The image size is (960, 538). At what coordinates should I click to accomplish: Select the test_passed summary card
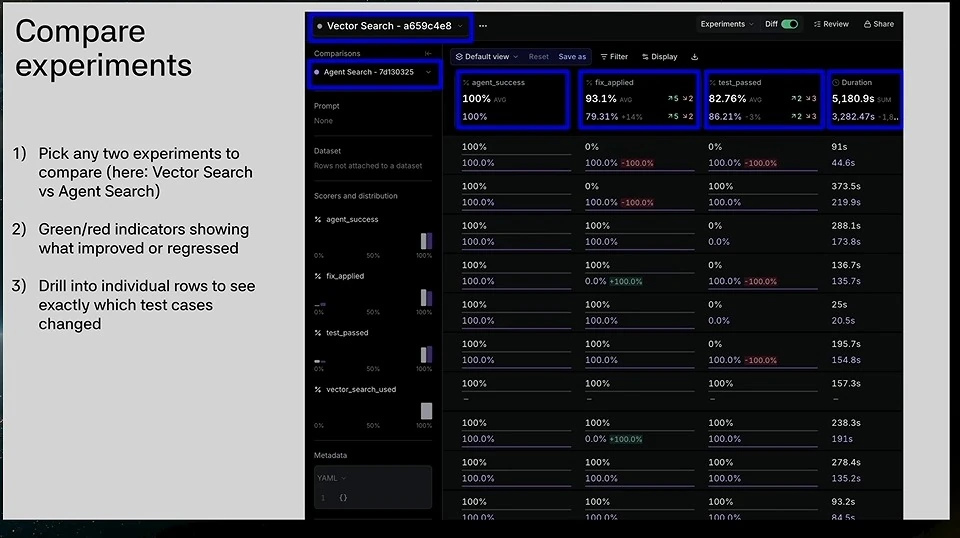pos(763,99)
